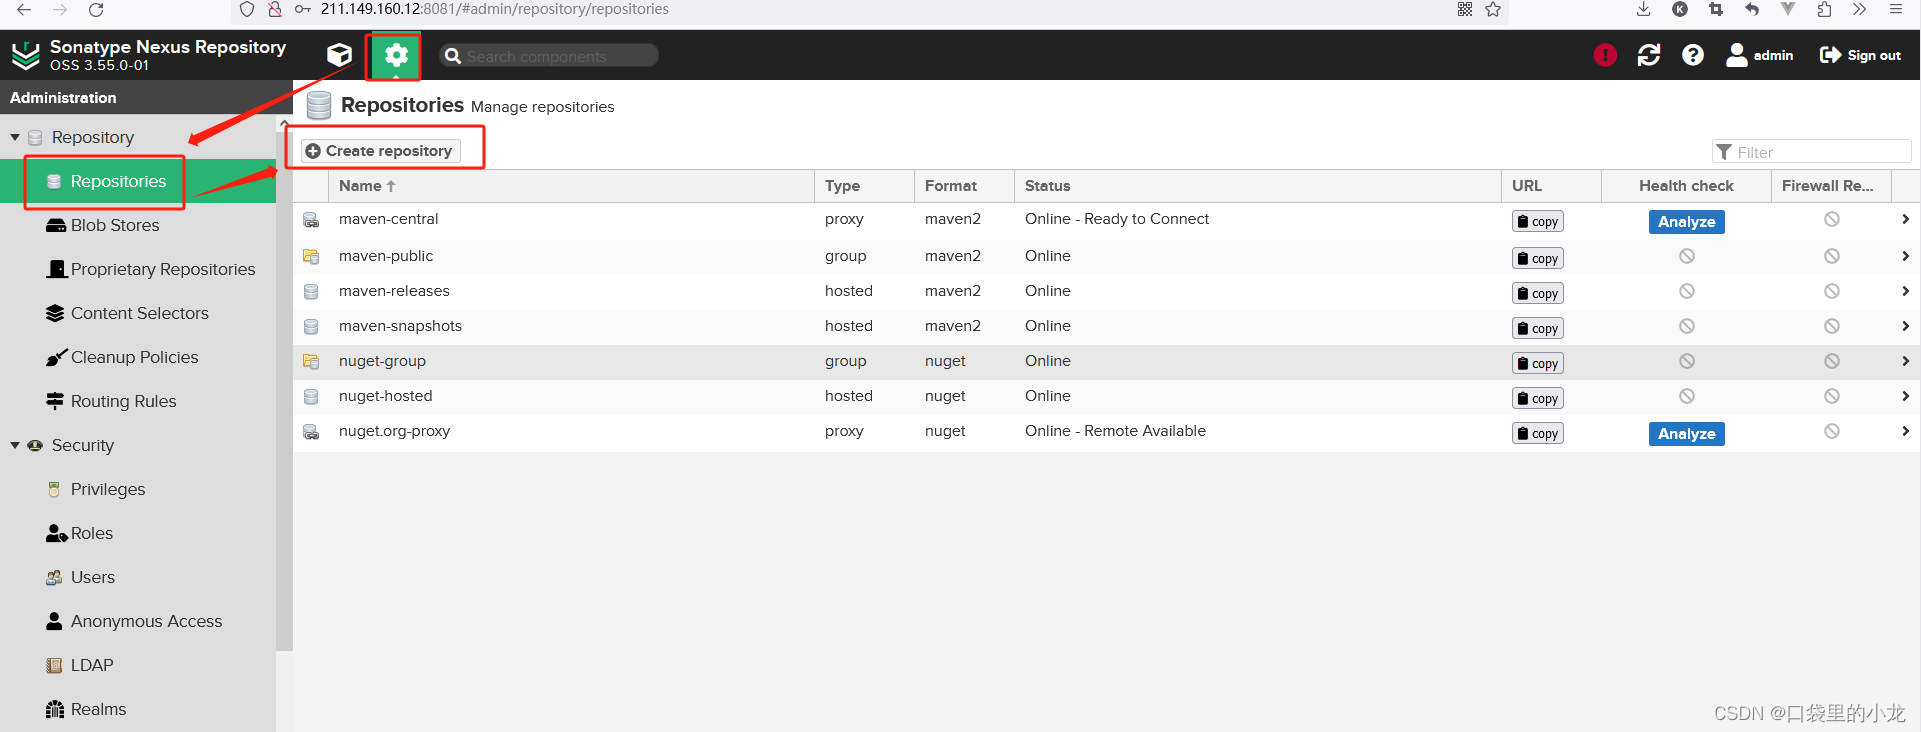Sort by the Format column header
The width and height of the screenshot is (1921, 732).
coord(964,186)
